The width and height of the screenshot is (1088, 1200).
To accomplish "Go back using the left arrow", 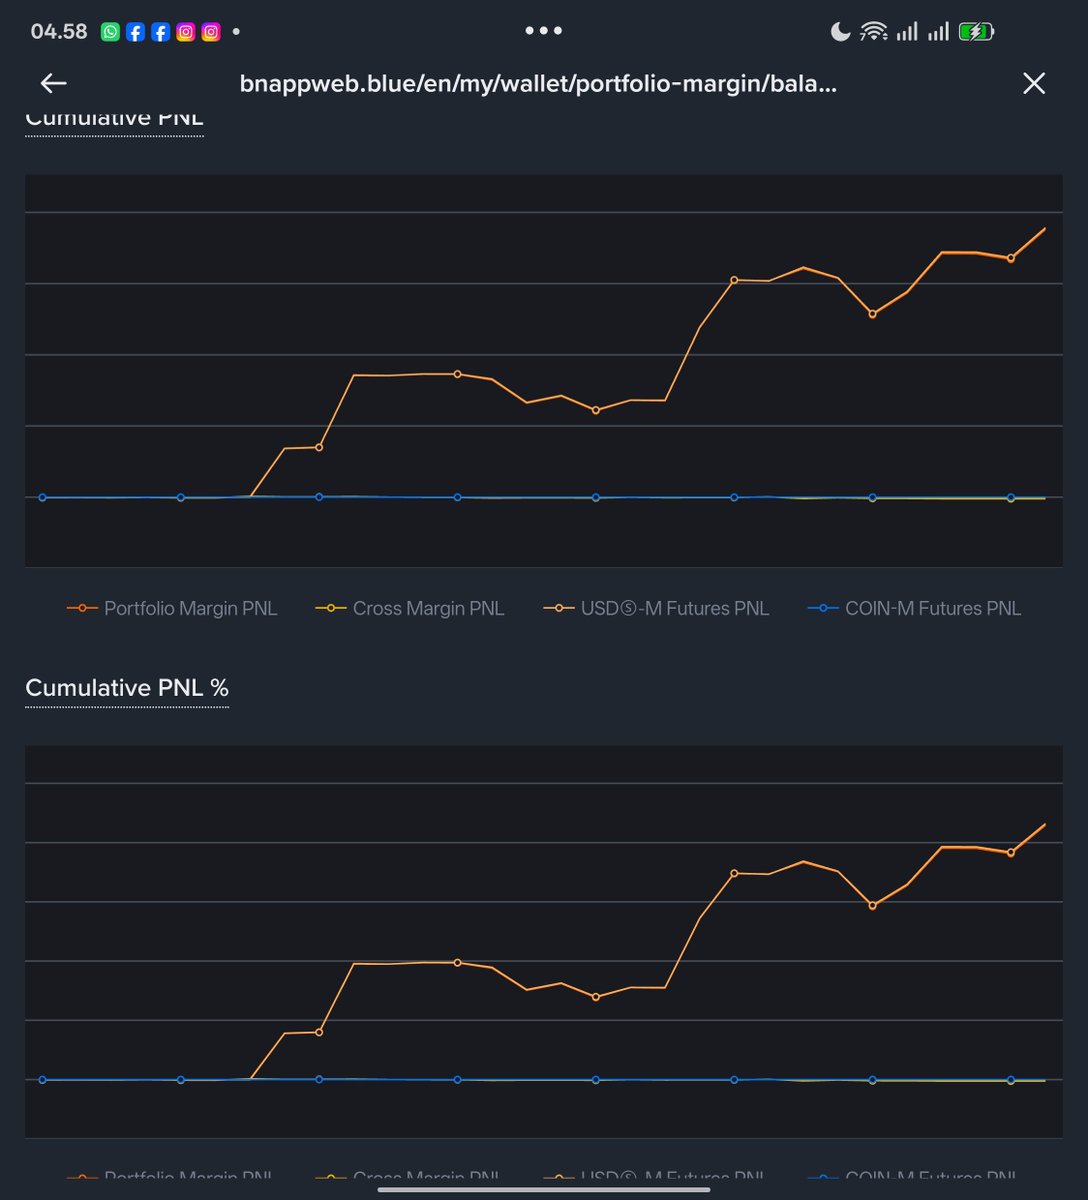I will (53, 84).
